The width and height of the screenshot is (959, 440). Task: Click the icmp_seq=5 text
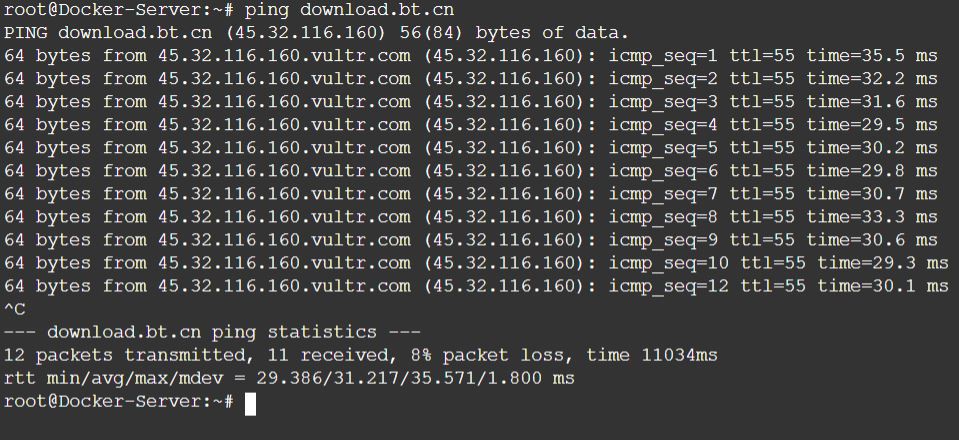[x=664, y=147]
